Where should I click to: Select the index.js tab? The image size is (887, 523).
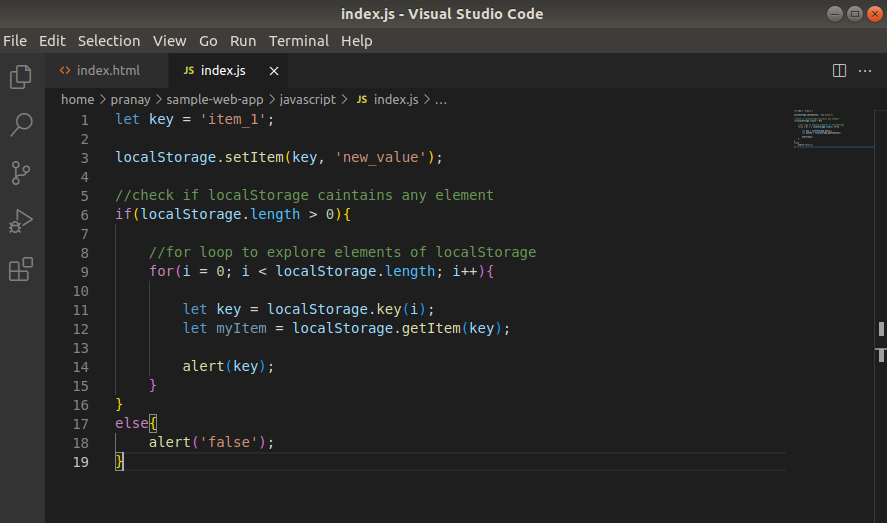[x=228, y=71]
